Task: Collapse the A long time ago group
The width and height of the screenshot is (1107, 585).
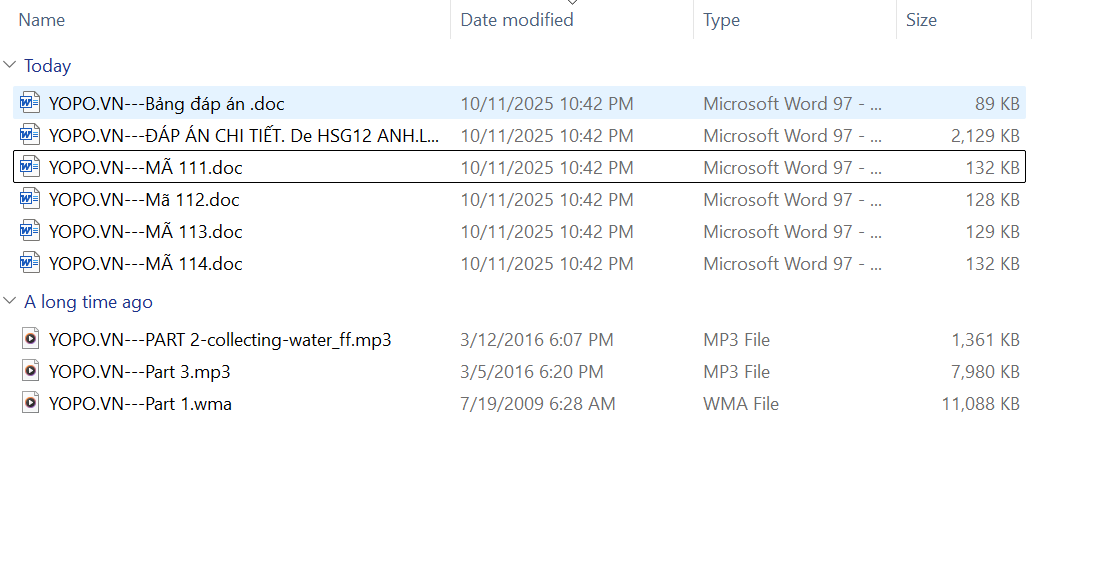Action: coord(10,301)
